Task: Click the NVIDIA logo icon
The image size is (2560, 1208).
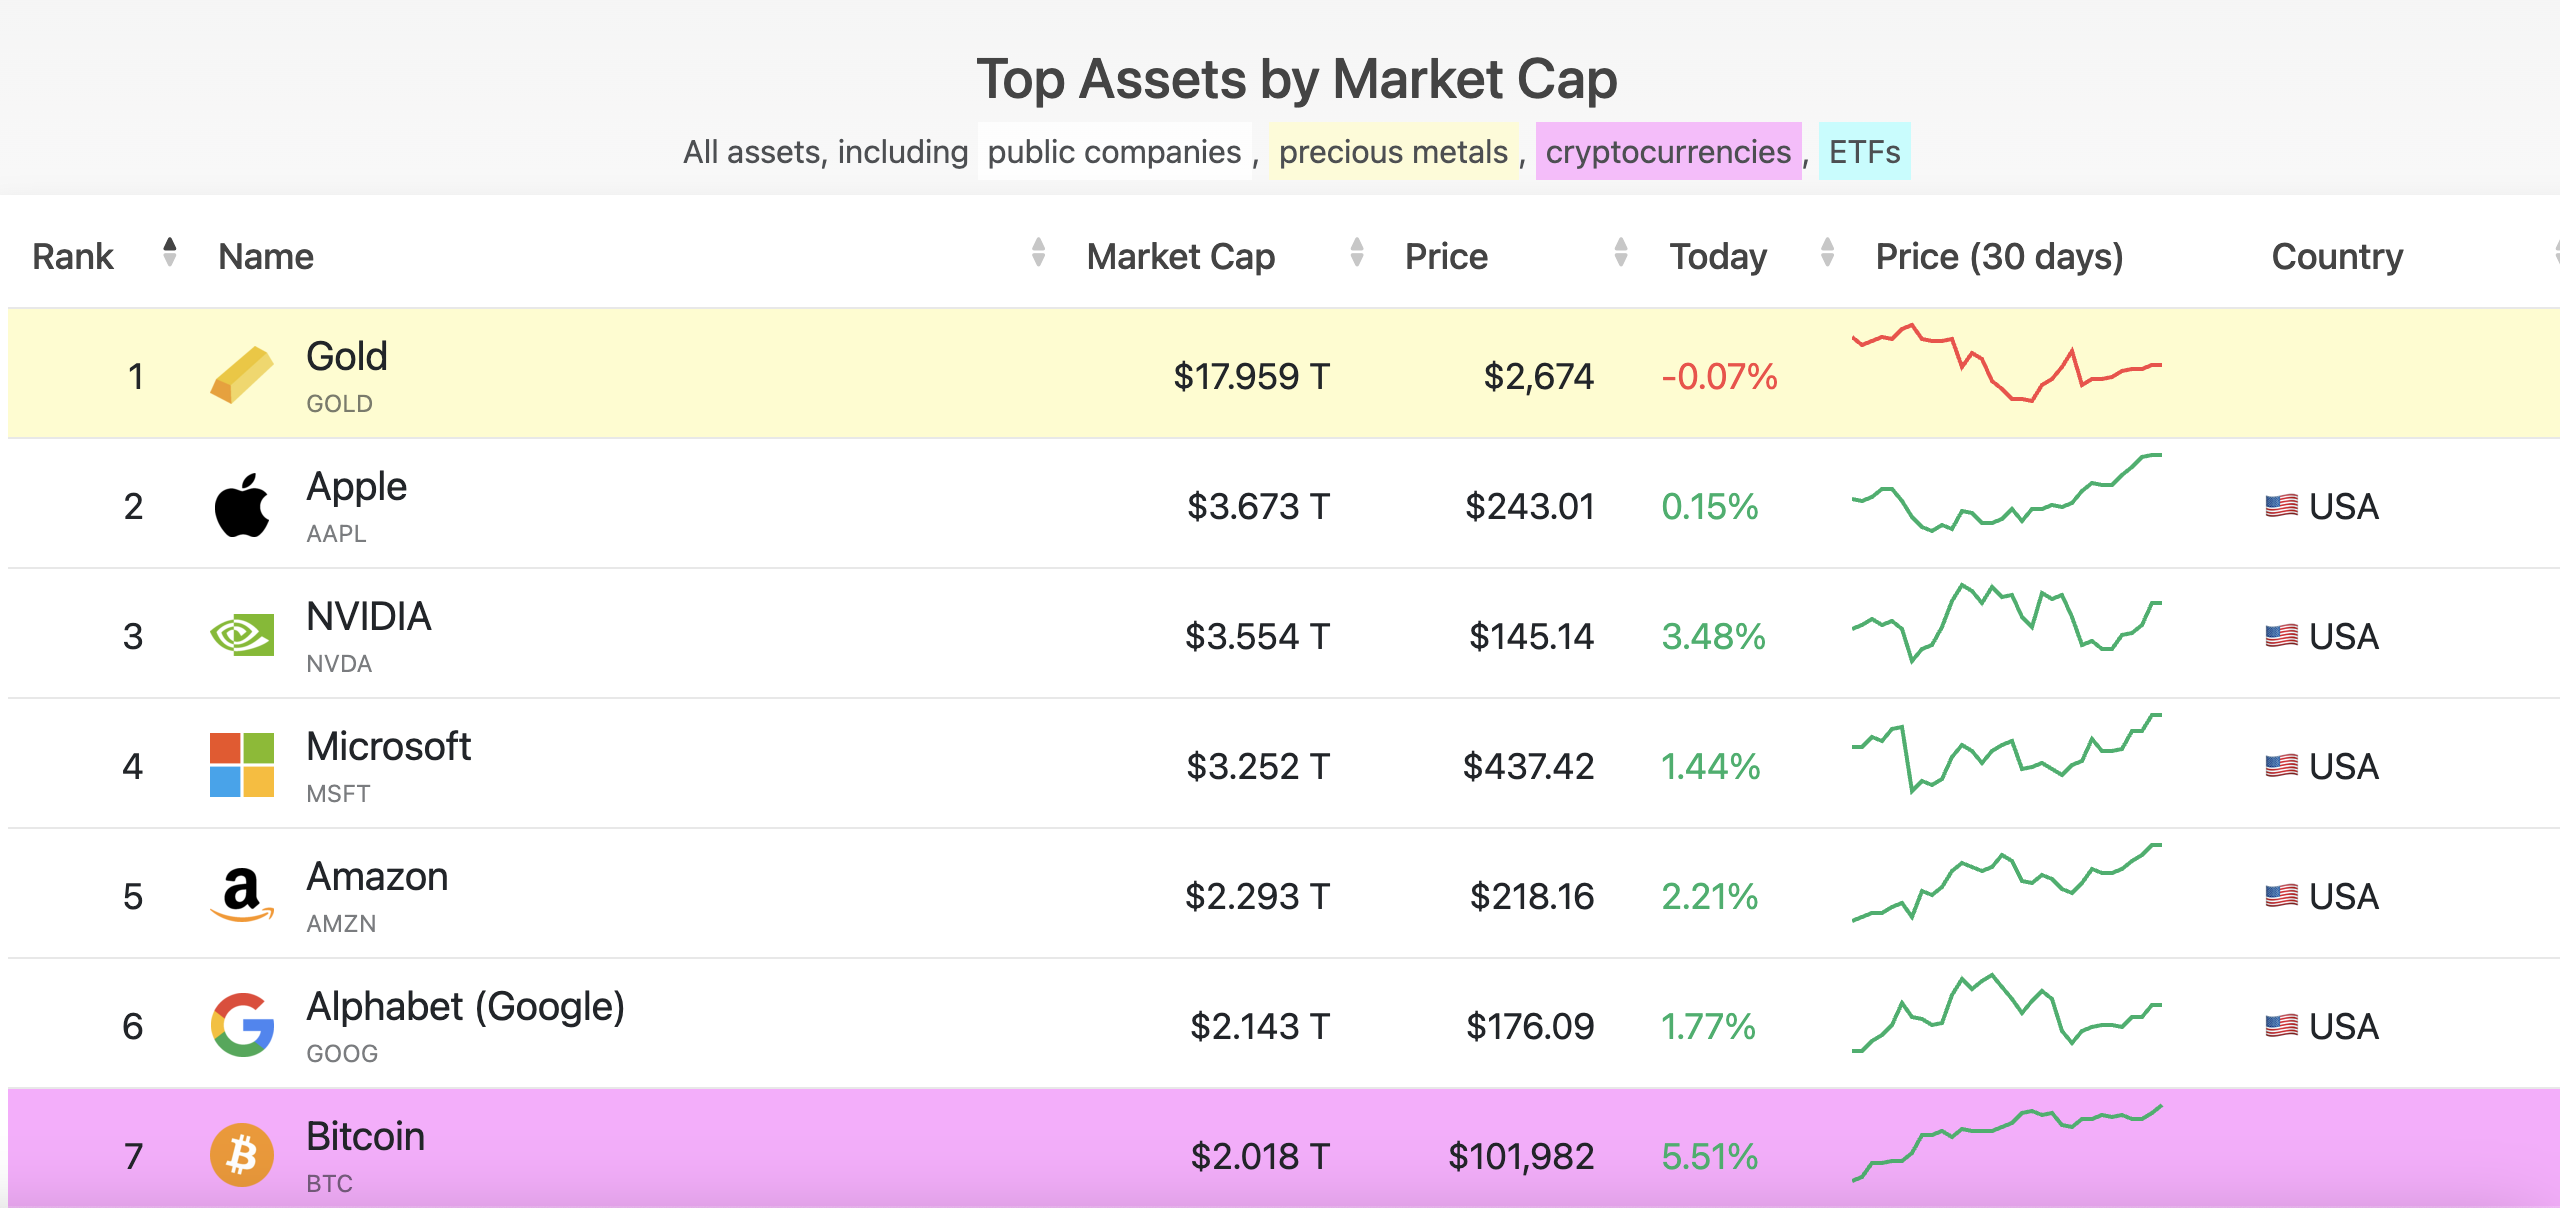Action: pyautogui.click(x=242, y=635)
